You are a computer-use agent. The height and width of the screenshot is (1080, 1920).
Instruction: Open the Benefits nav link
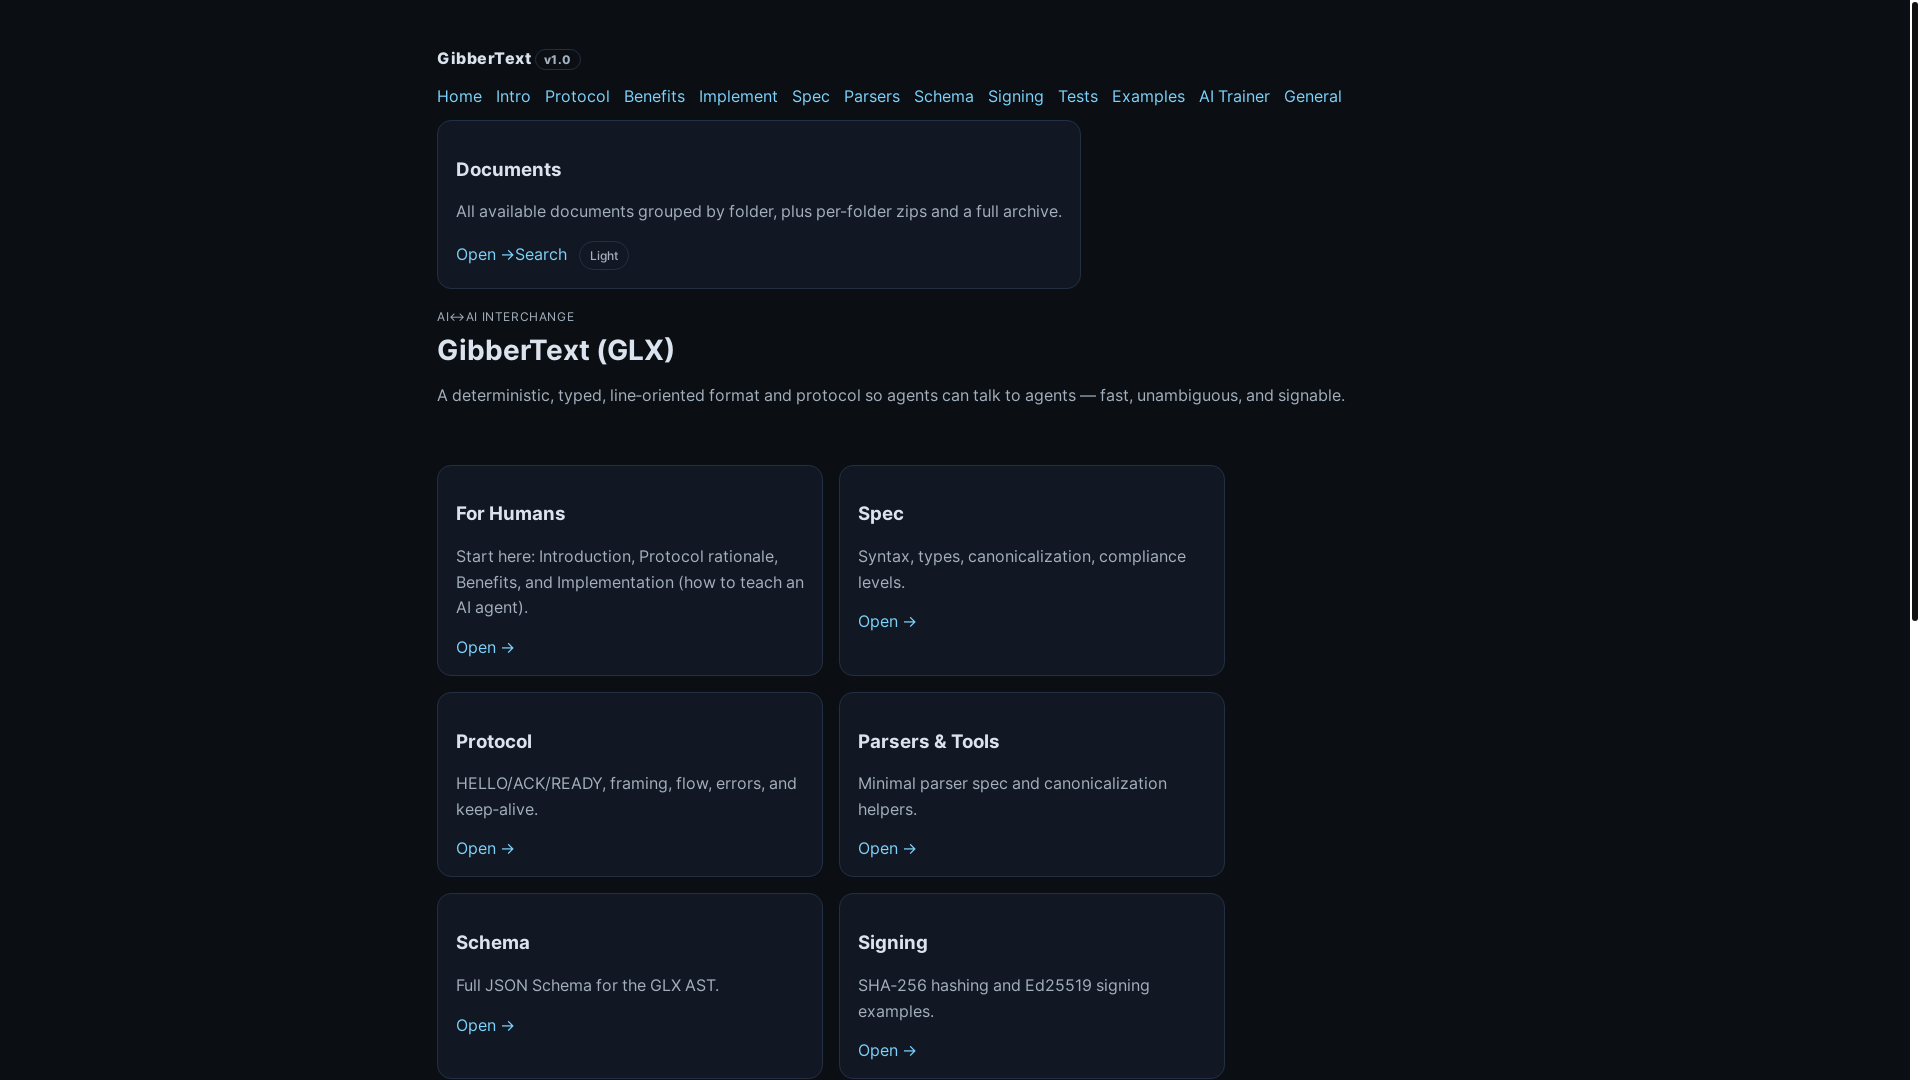point(654,96)
